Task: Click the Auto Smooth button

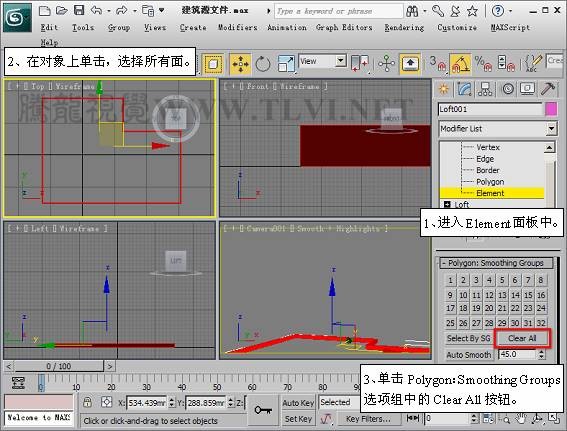Action: [469, 355]
